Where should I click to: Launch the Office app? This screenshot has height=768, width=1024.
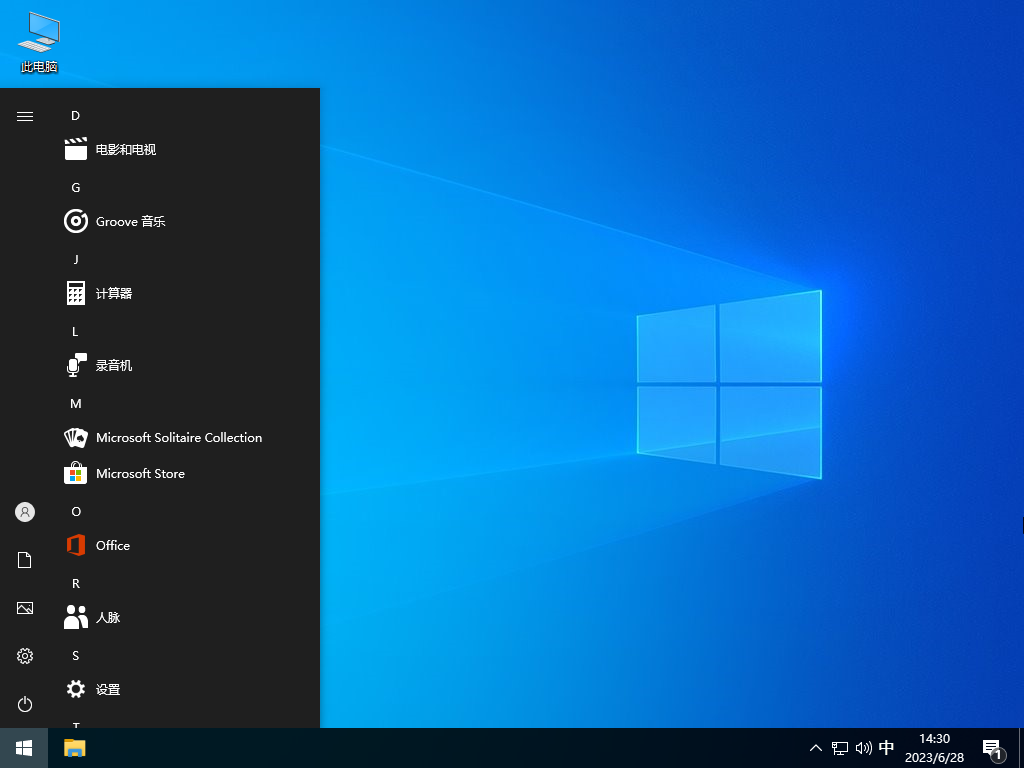112,545
